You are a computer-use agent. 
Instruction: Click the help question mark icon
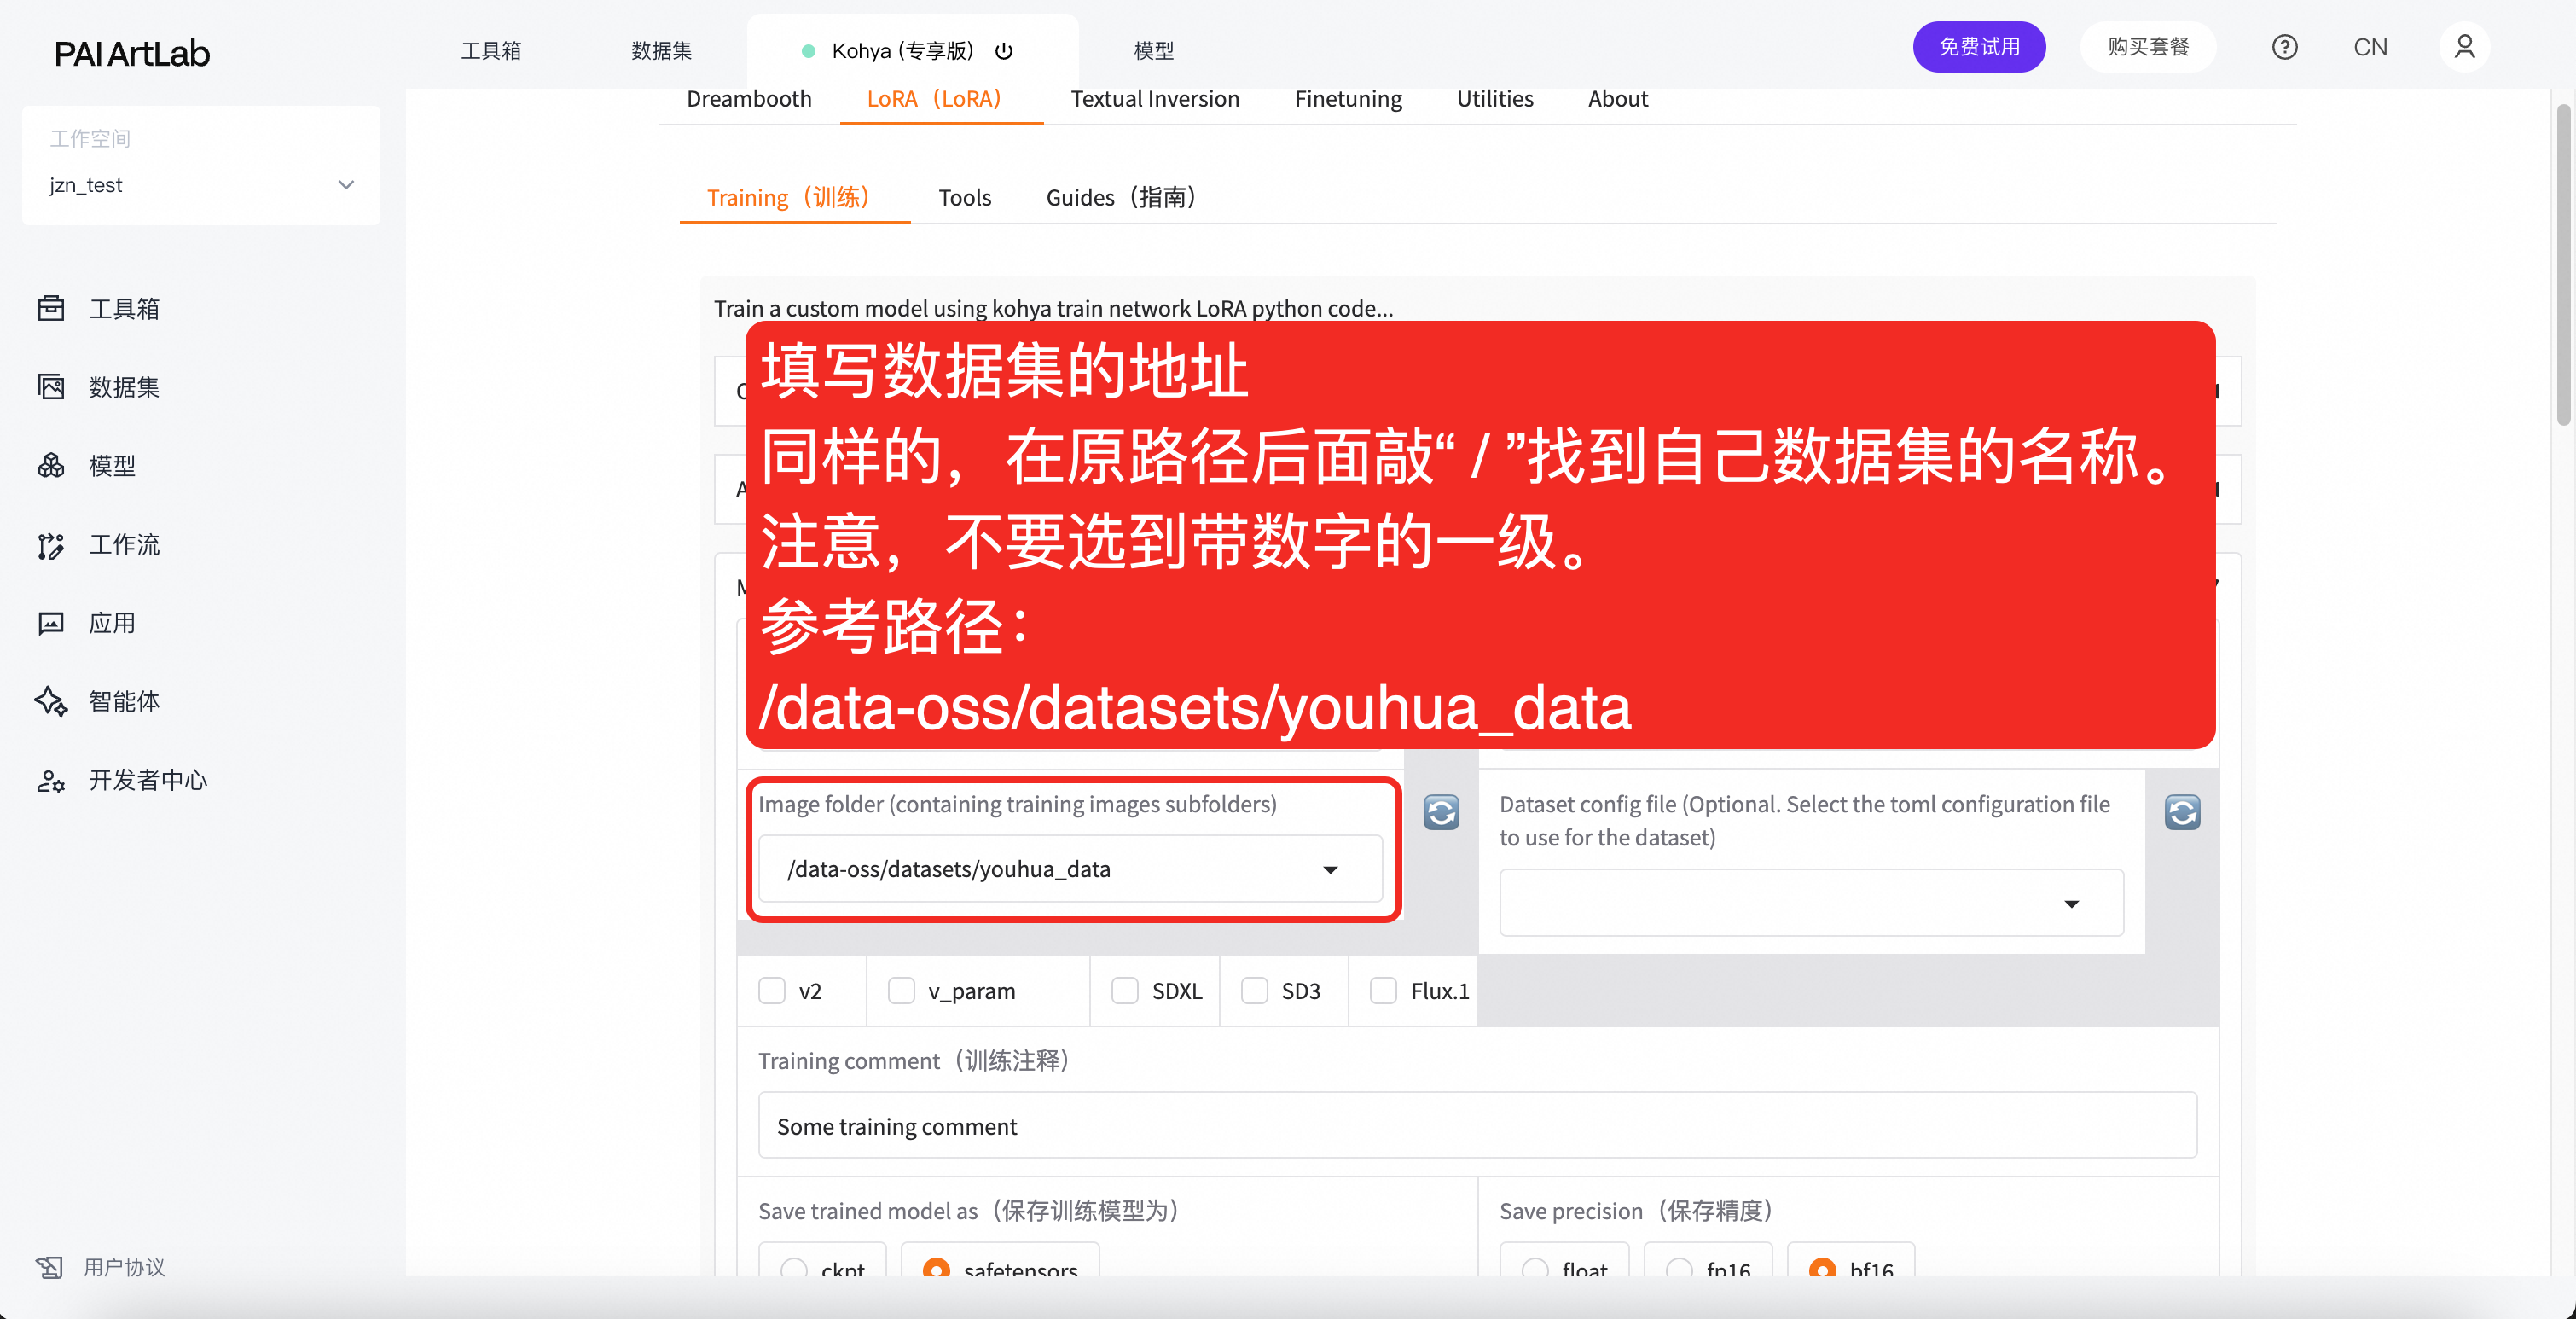(x=2284, y=47)
